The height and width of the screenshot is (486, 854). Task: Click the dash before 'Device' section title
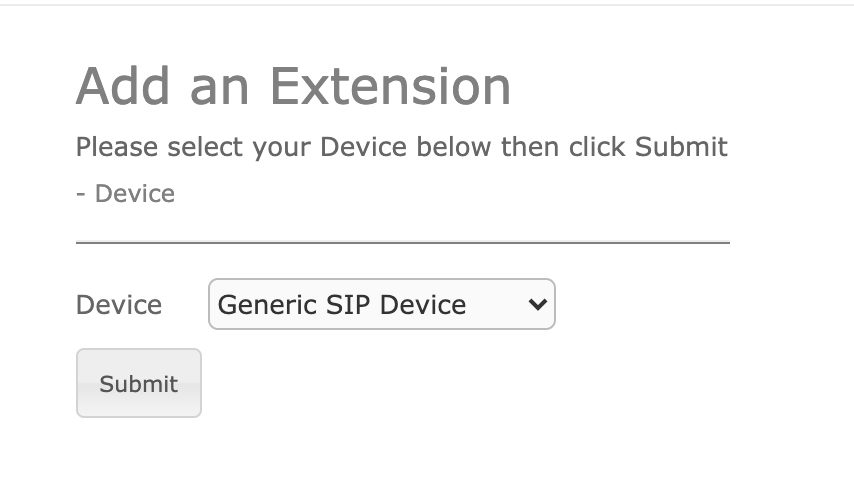point(81,195)
